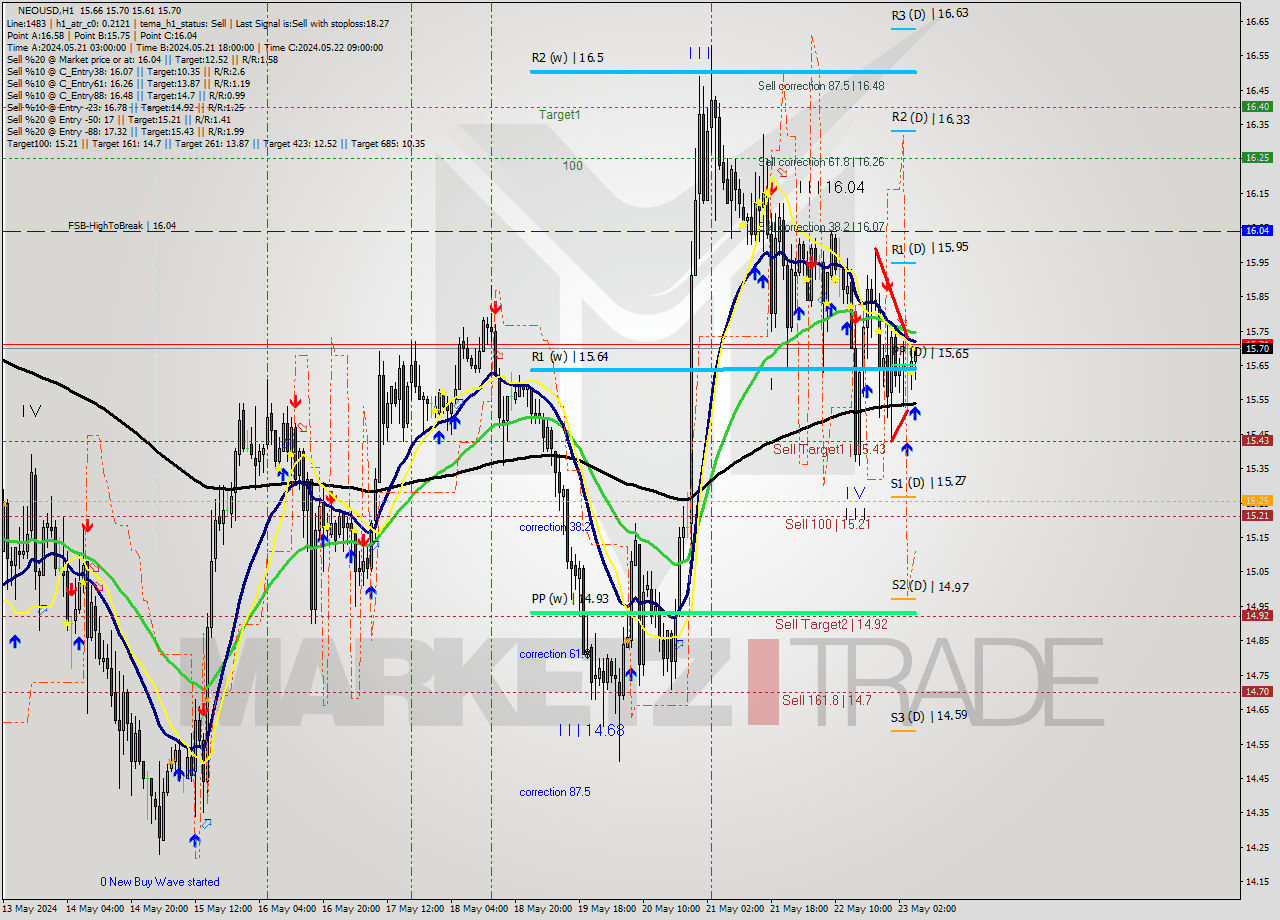Click the green 16.25 price tag on axis
Image resolution: width=1280 pixels, height=920 pixels.
[x=1257, y=158]
